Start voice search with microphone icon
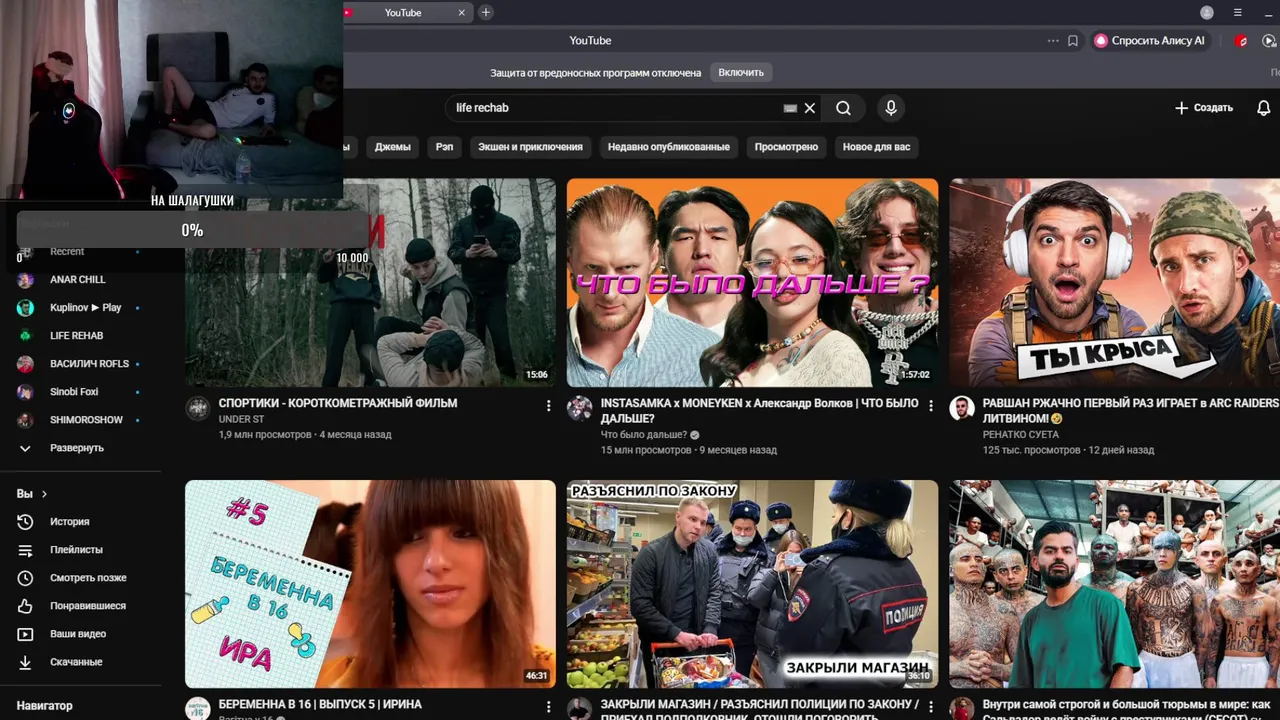 click(890, 108)
